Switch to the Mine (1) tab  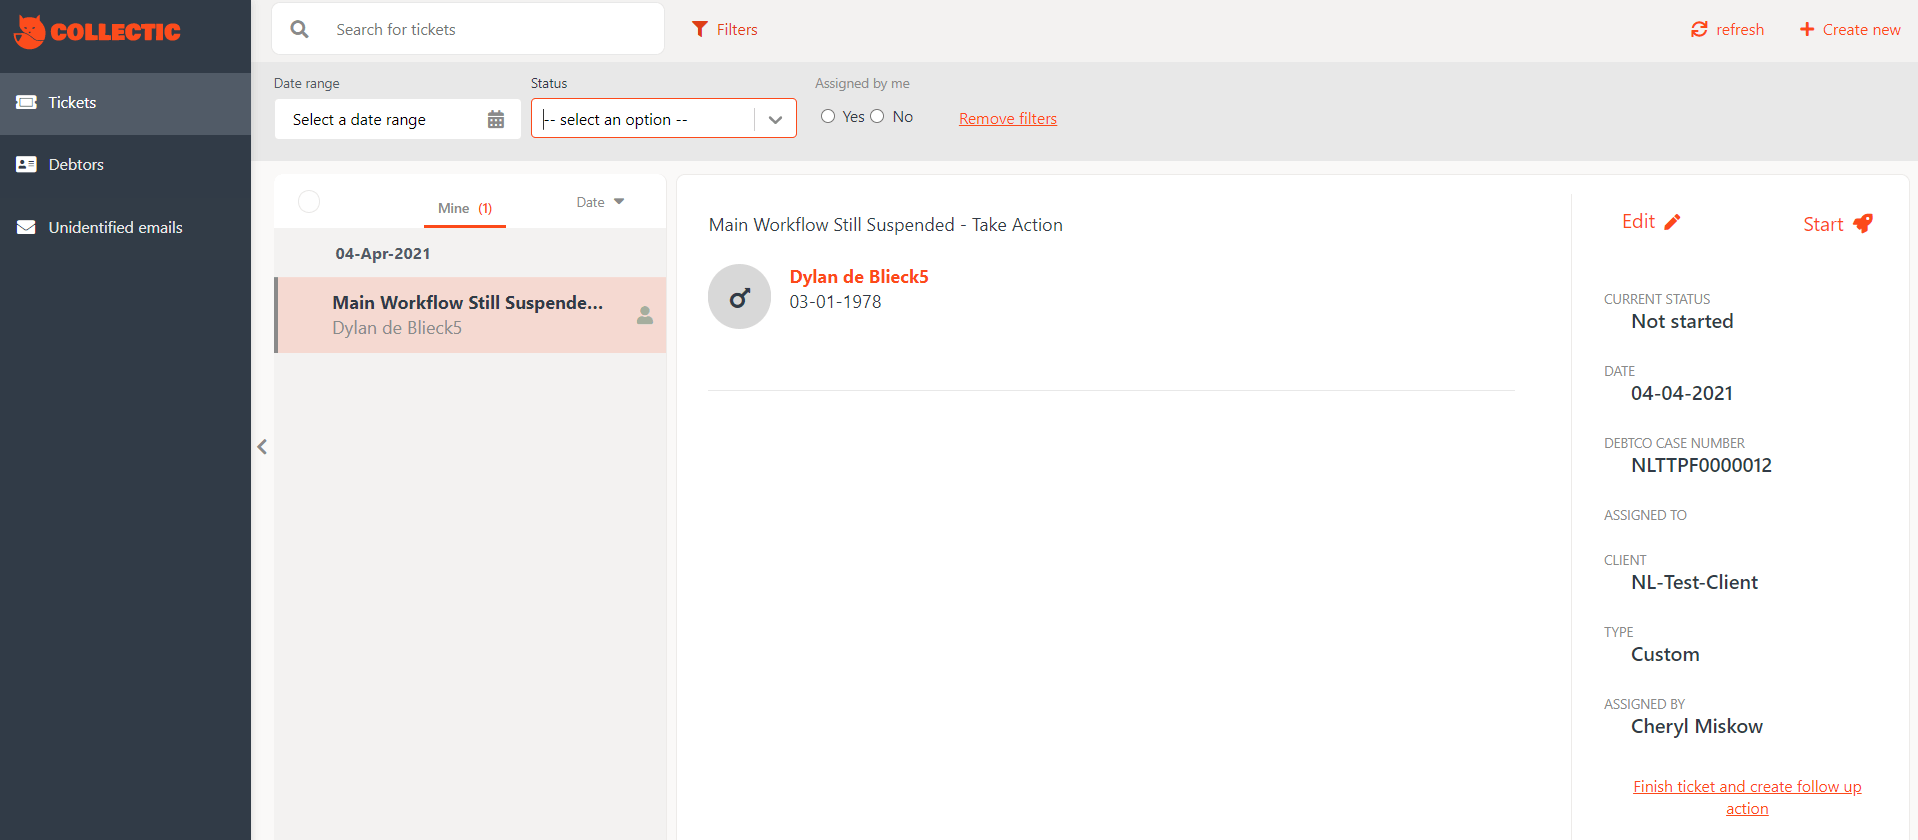[x=465, y=208]
